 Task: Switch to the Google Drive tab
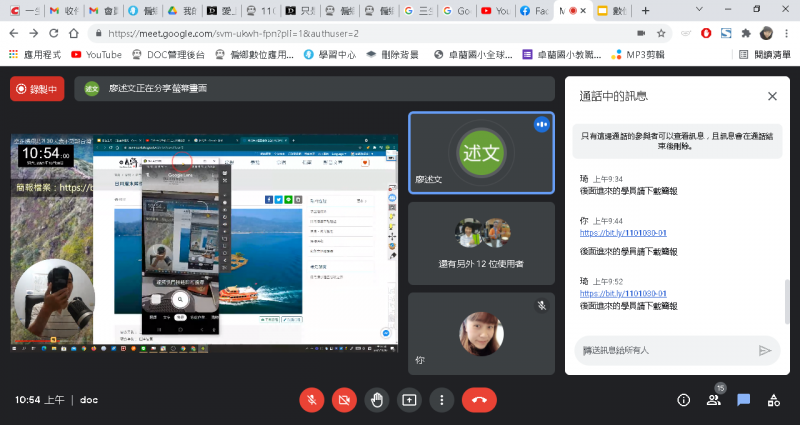181,10
